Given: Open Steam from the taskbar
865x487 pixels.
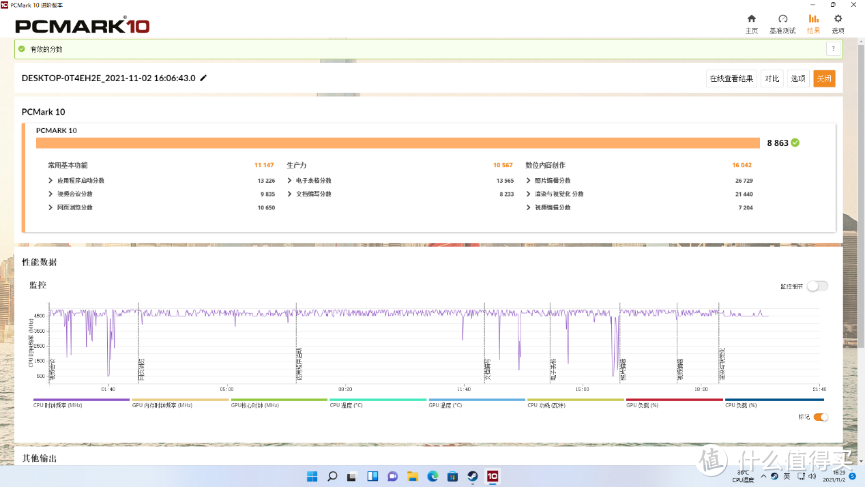Looking at the screenshot, I should pos(472,476).
